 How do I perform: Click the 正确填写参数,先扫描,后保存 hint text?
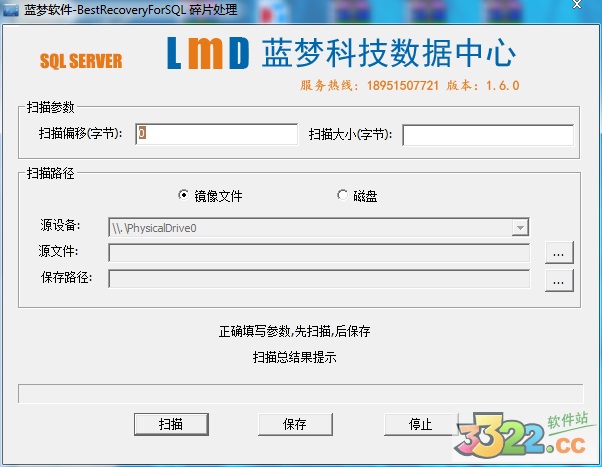point(294,331)
